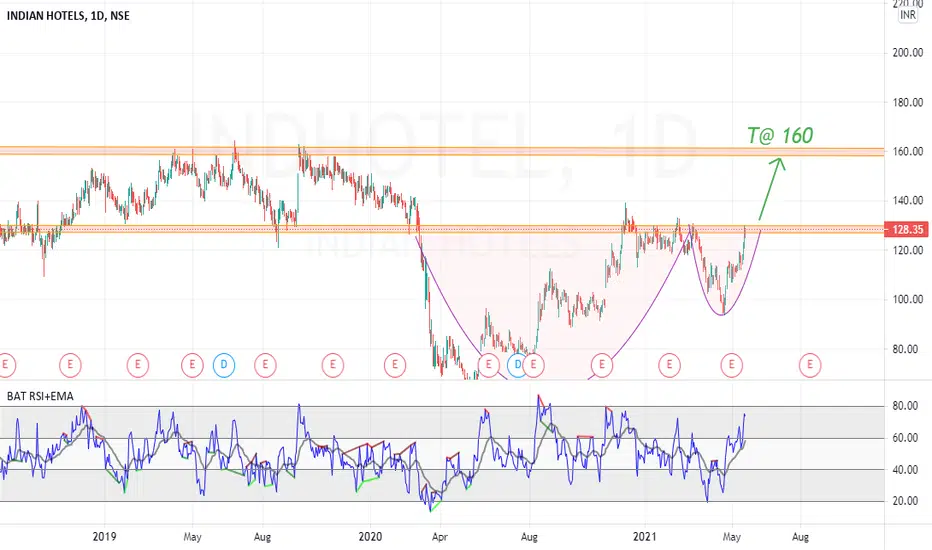
Task: Open the November 2018 earnings marker
Action: coord(70,364)
